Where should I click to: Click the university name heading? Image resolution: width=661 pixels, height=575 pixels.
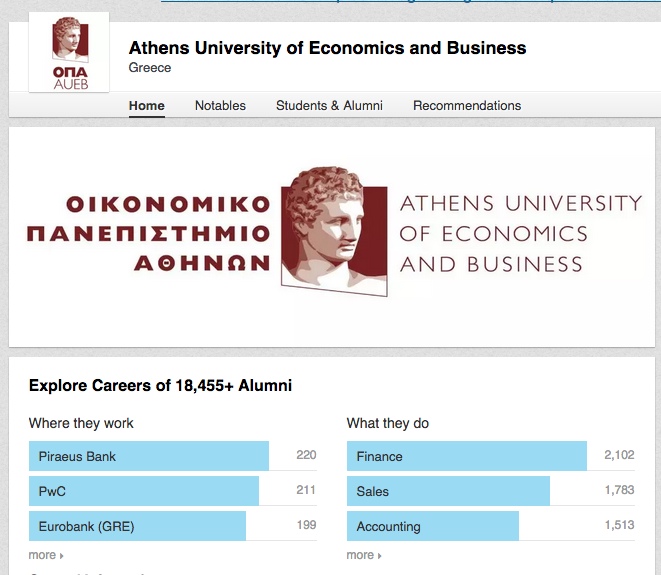(x=327, y=48)
